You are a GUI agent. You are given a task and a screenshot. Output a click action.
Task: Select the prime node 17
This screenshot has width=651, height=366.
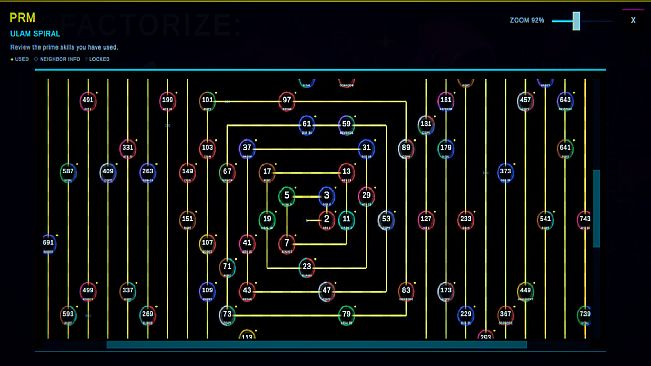267,173
